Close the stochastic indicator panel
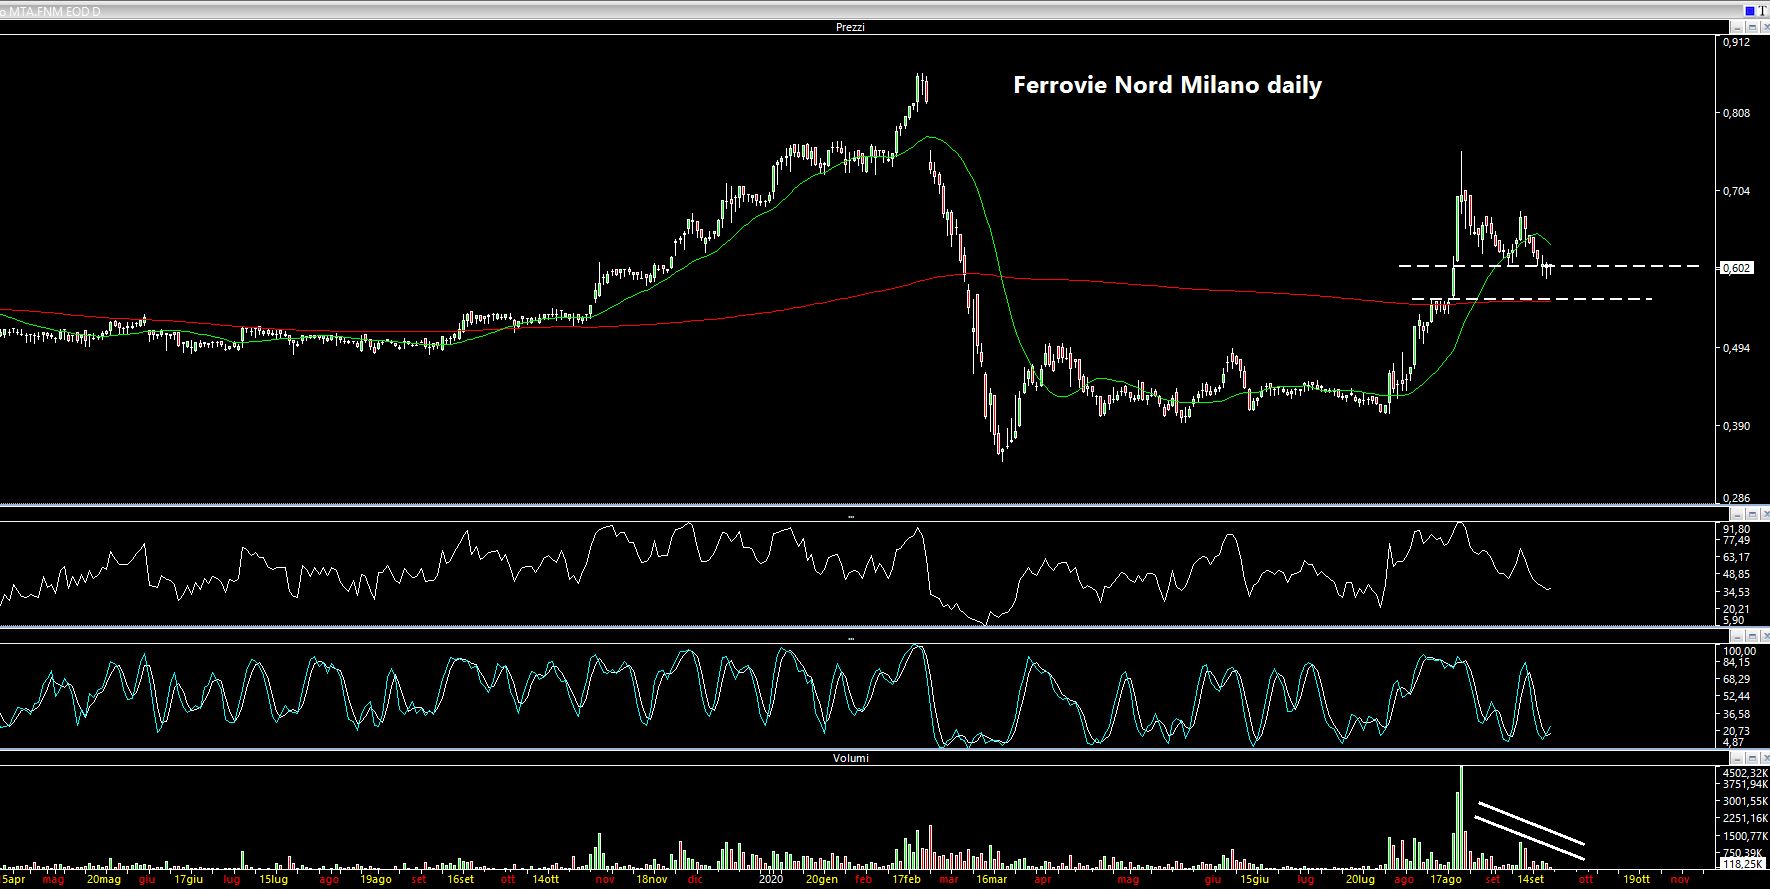Screen dimensions: 1770x889 click(x=1765, y=636)
